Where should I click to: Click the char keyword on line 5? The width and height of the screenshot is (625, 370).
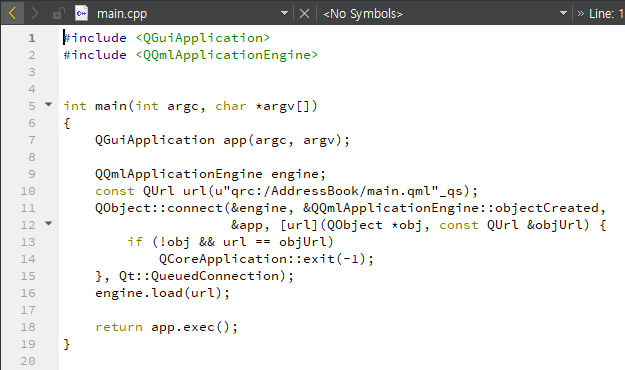point(230,106)
